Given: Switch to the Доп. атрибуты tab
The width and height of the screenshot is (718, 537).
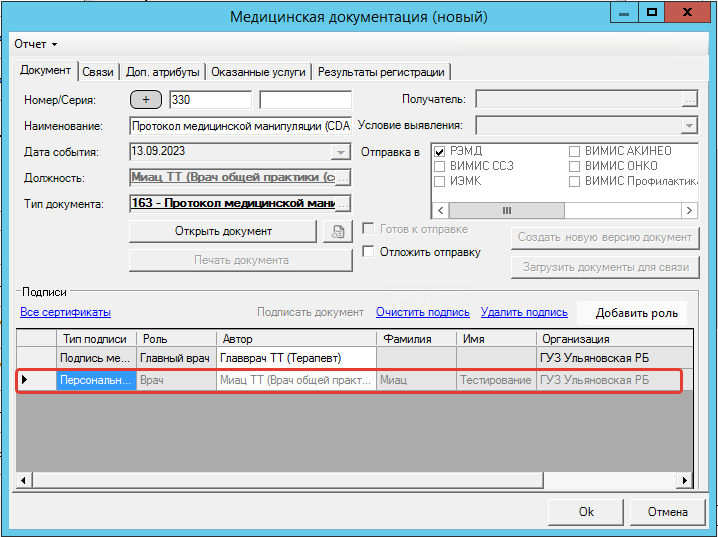Looking at the screenshot, I should point(163,72).
